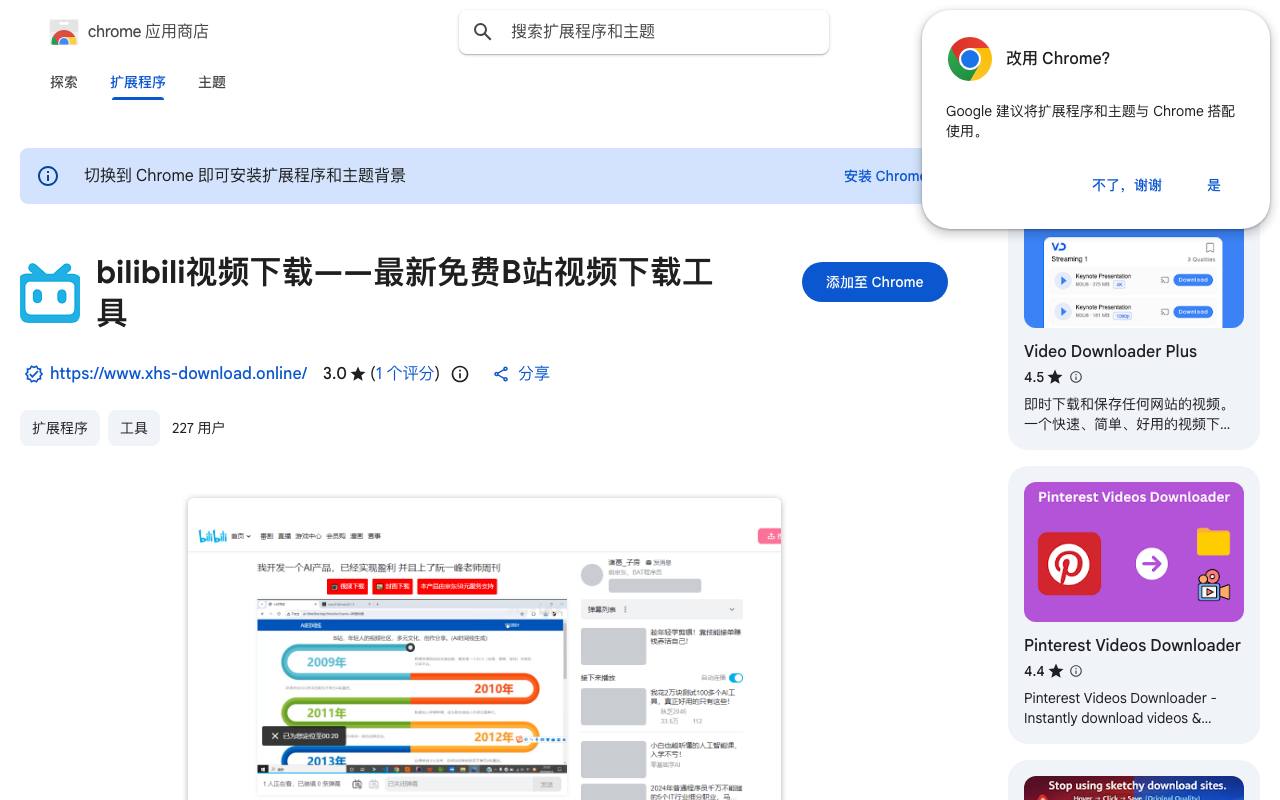The height and width of the screenshot is (800, 1280).
Task: Open the 探索 tab
Action: tap(64, 82)
